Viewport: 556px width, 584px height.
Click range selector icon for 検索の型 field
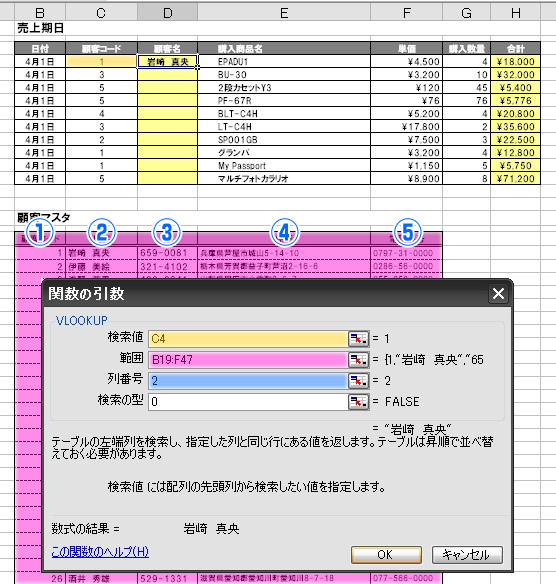coord(358,402)
